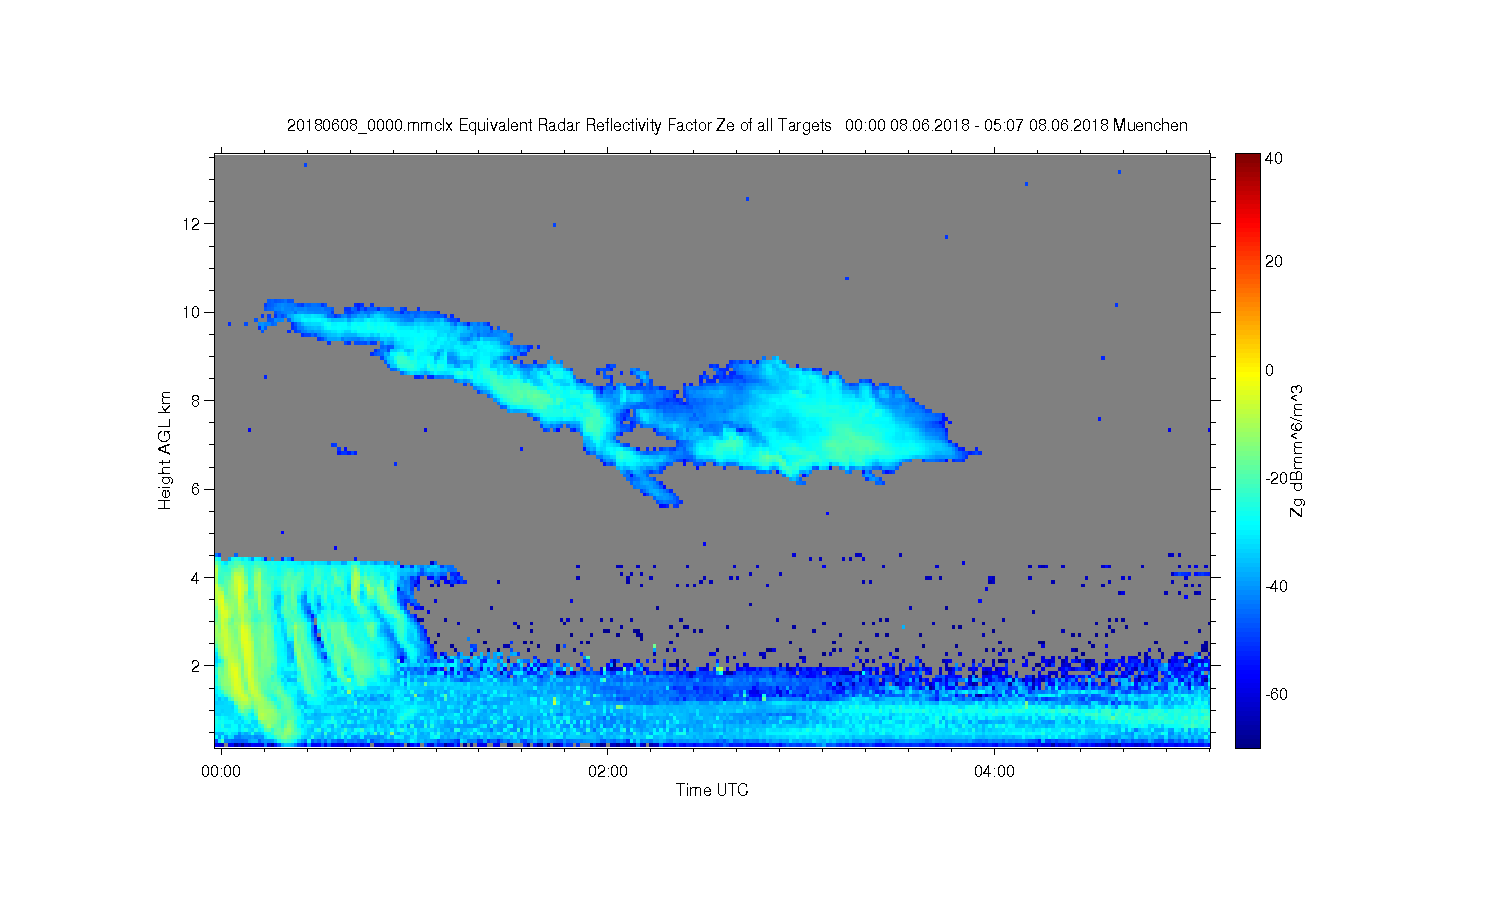Pick the colorbar value label '40'
Image resolution: width=1500 pixels, height=900 pixels.
tap(1274, 159)
